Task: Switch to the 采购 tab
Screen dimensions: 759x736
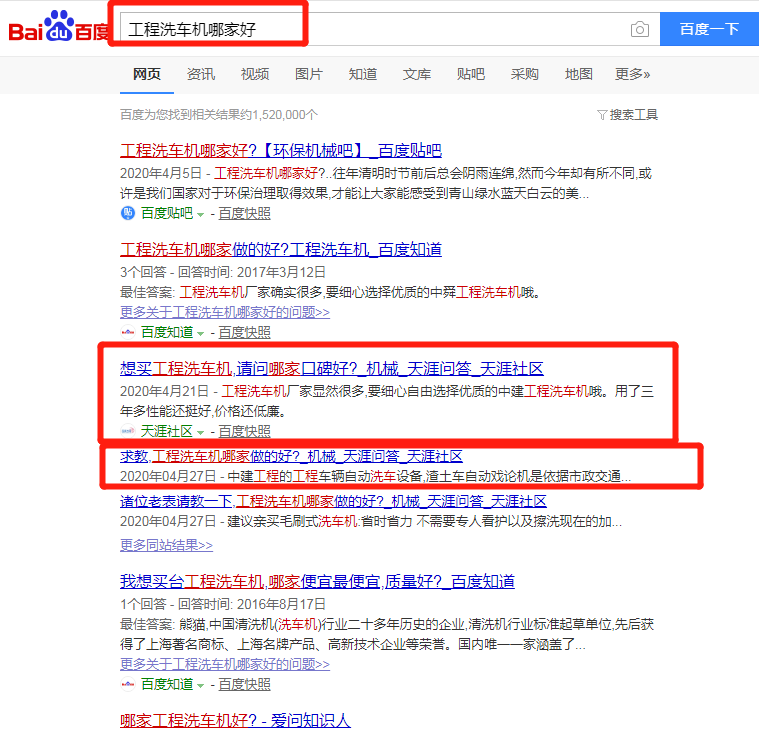Action: pos(525,74)
